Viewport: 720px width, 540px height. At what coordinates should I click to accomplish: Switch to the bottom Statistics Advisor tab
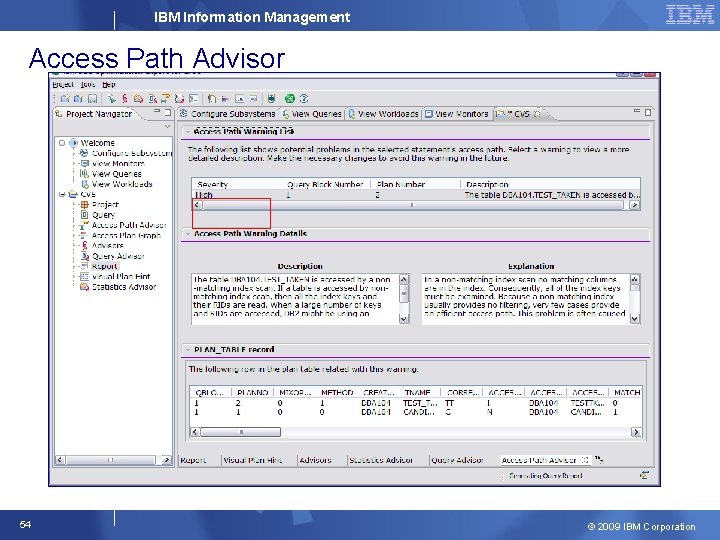(381, 460)
